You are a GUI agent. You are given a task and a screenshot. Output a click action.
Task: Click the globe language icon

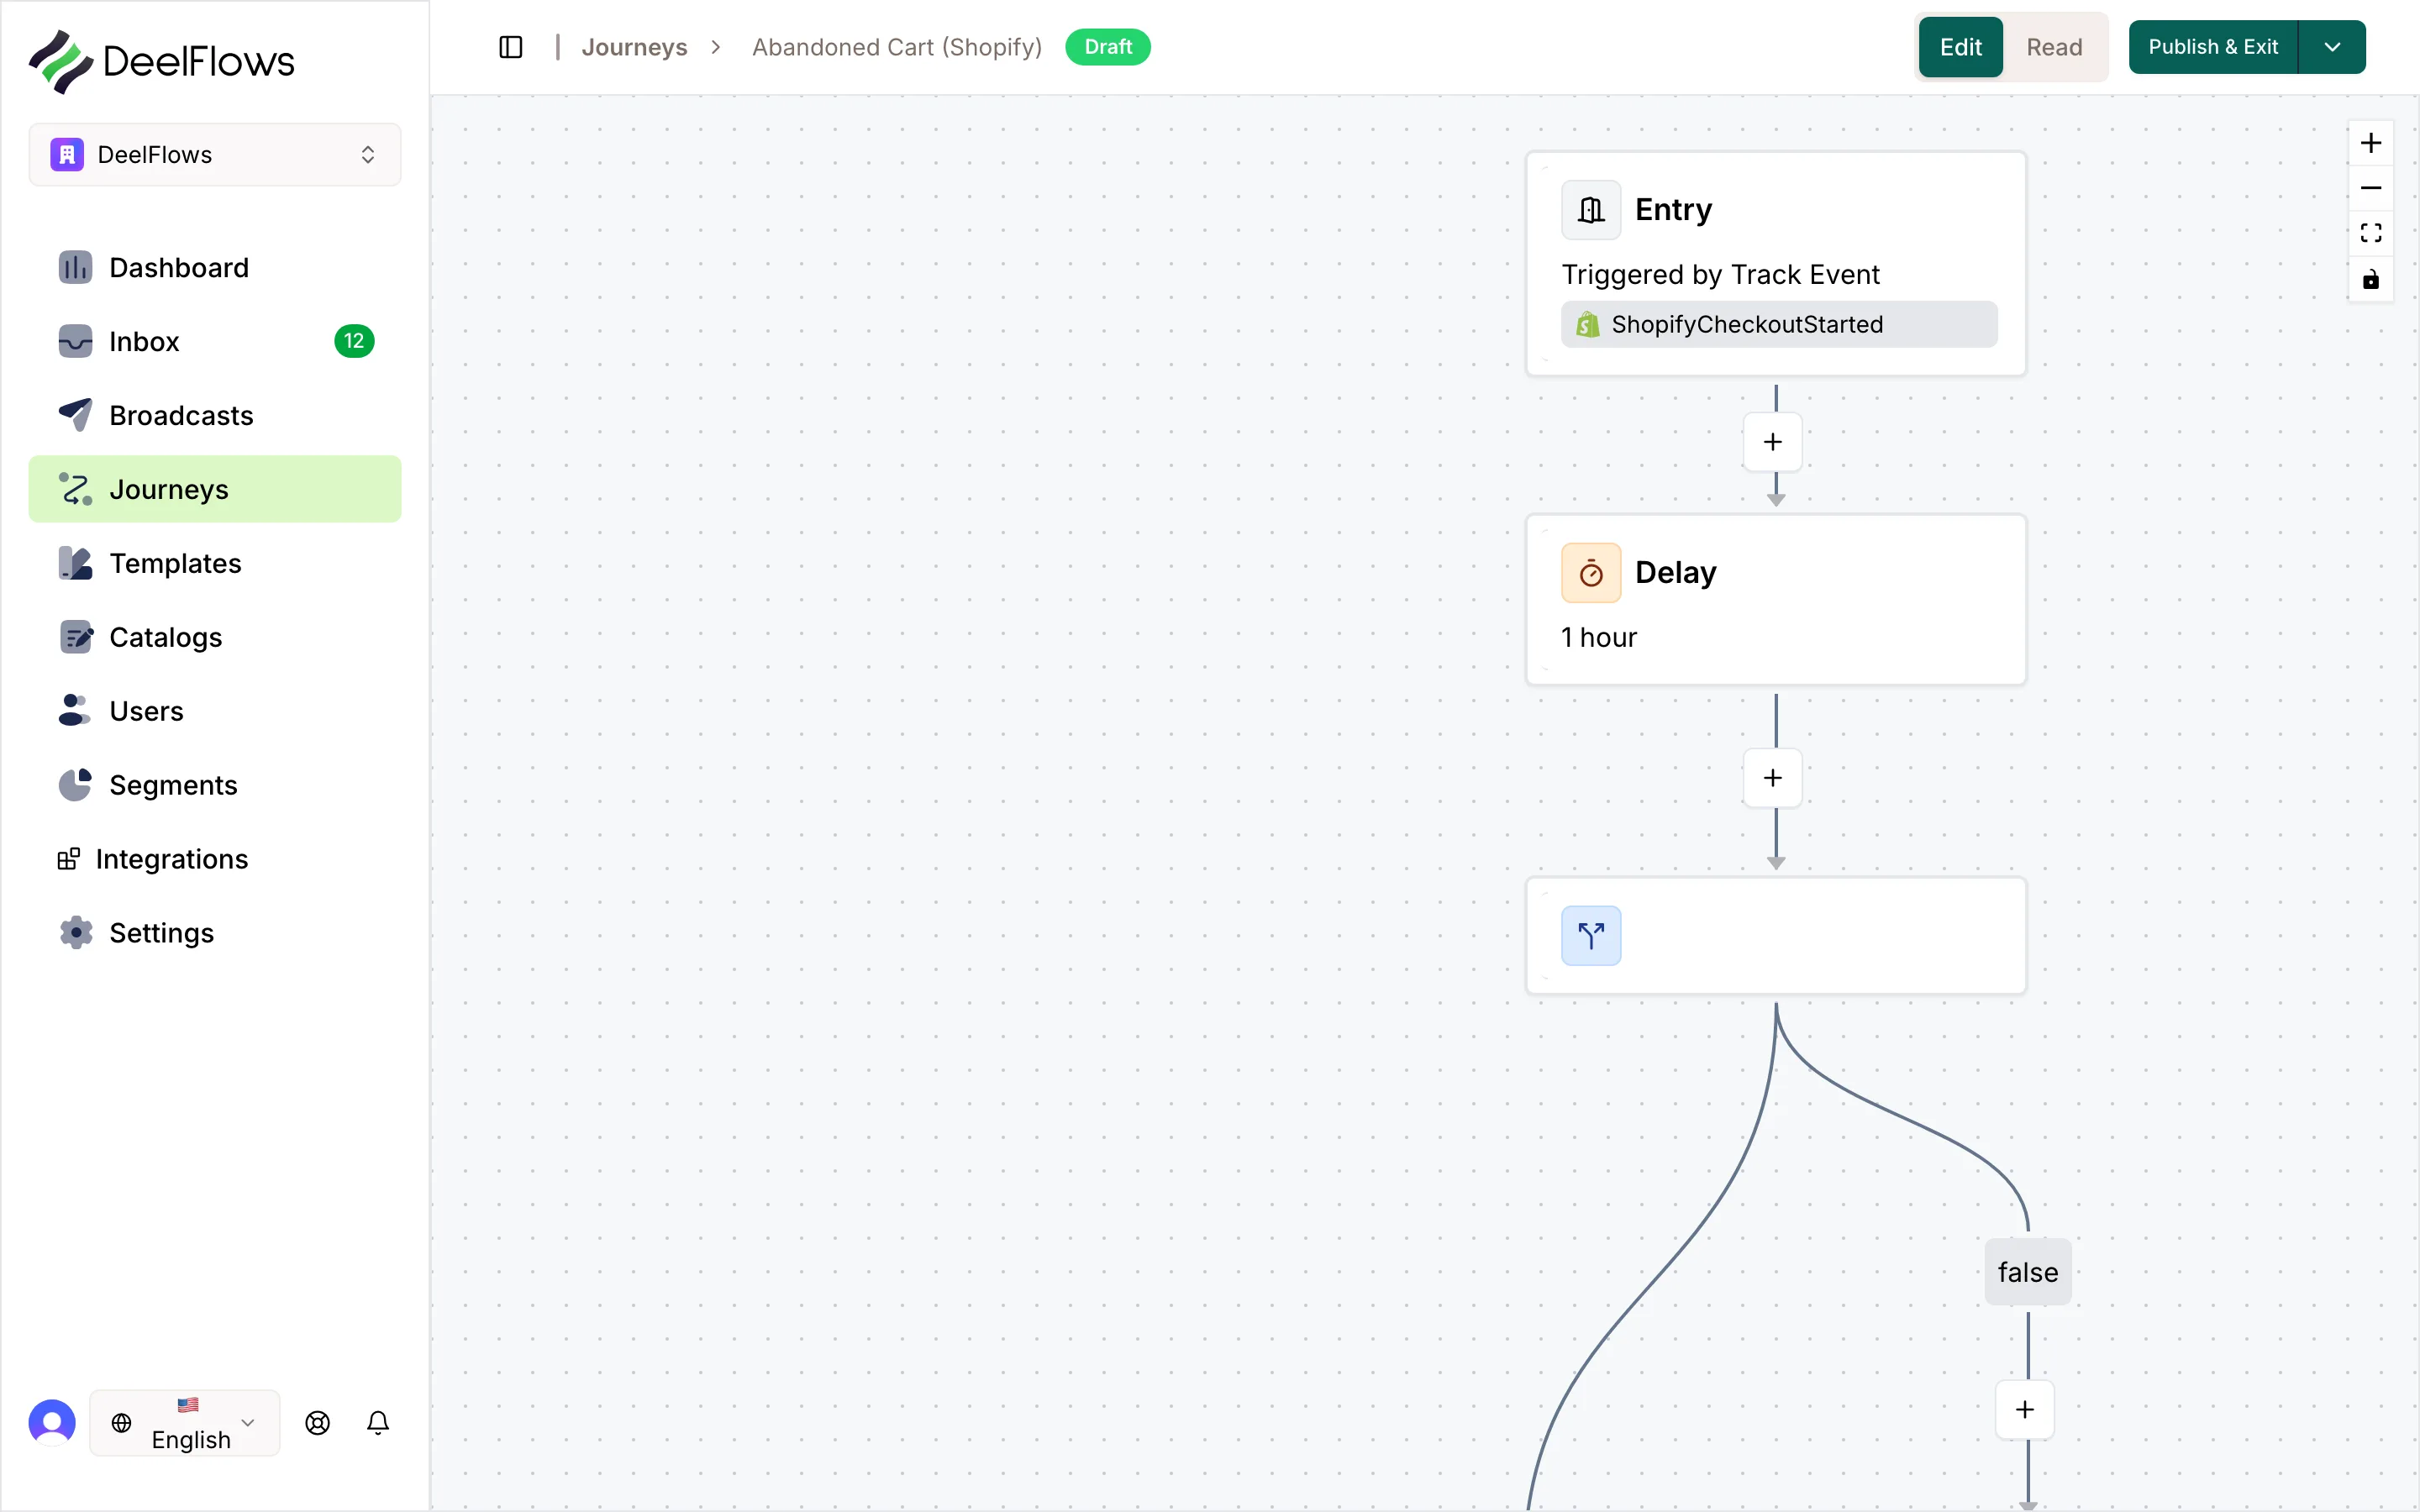click(x=121, y=1423)
